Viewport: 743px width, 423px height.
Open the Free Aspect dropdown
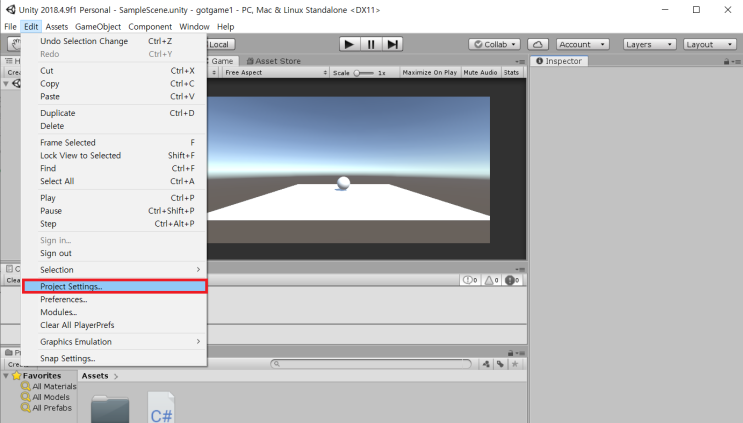click(x=275, y=72)
